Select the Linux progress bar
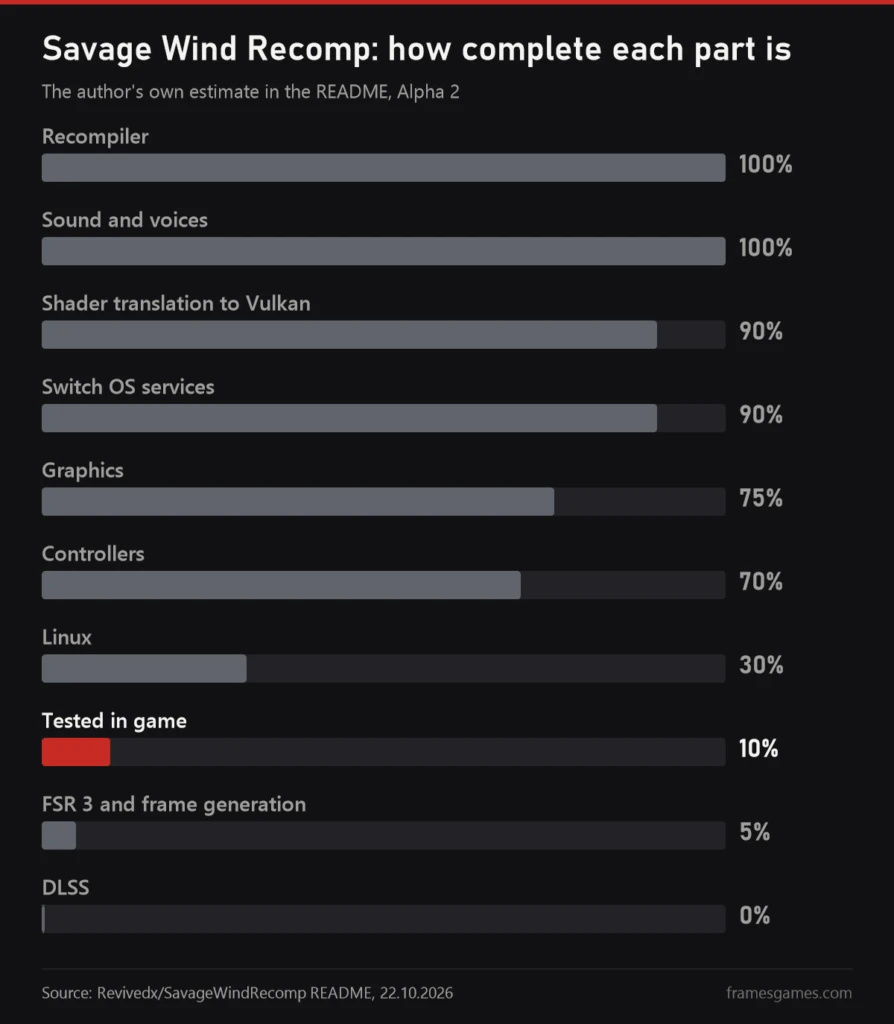The image size is (894, 1024). tap(383, 669)
